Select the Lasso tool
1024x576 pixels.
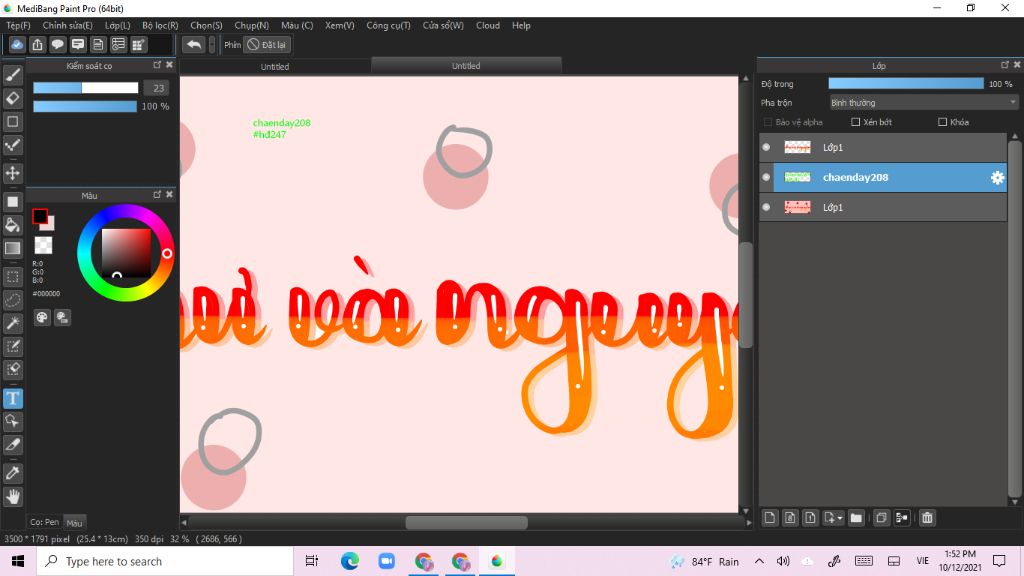[12, 300]
